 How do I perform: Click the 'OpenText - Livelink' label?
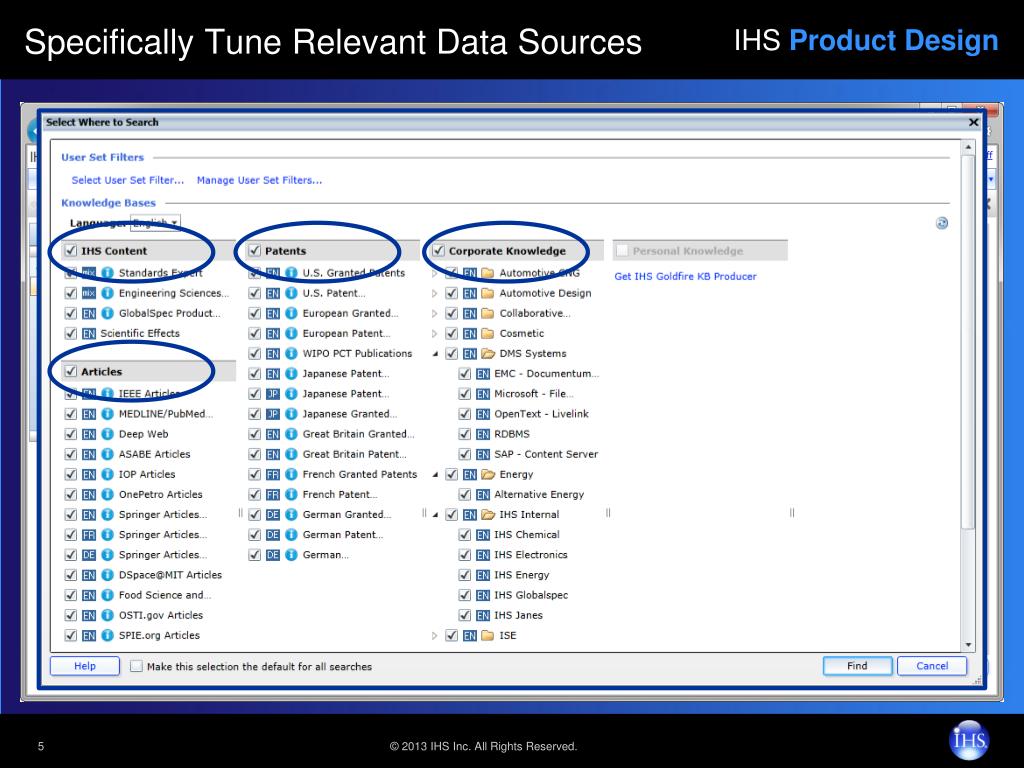[541, 414]
